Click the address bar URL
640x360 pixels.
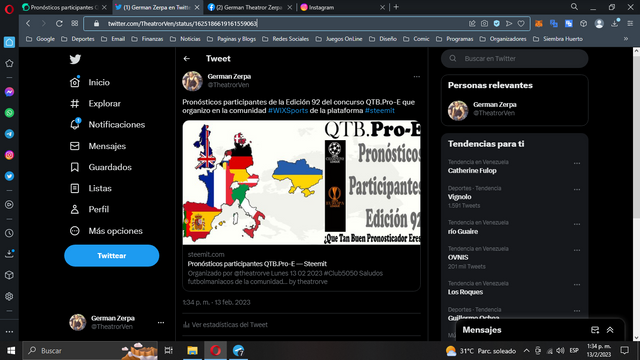182,24
